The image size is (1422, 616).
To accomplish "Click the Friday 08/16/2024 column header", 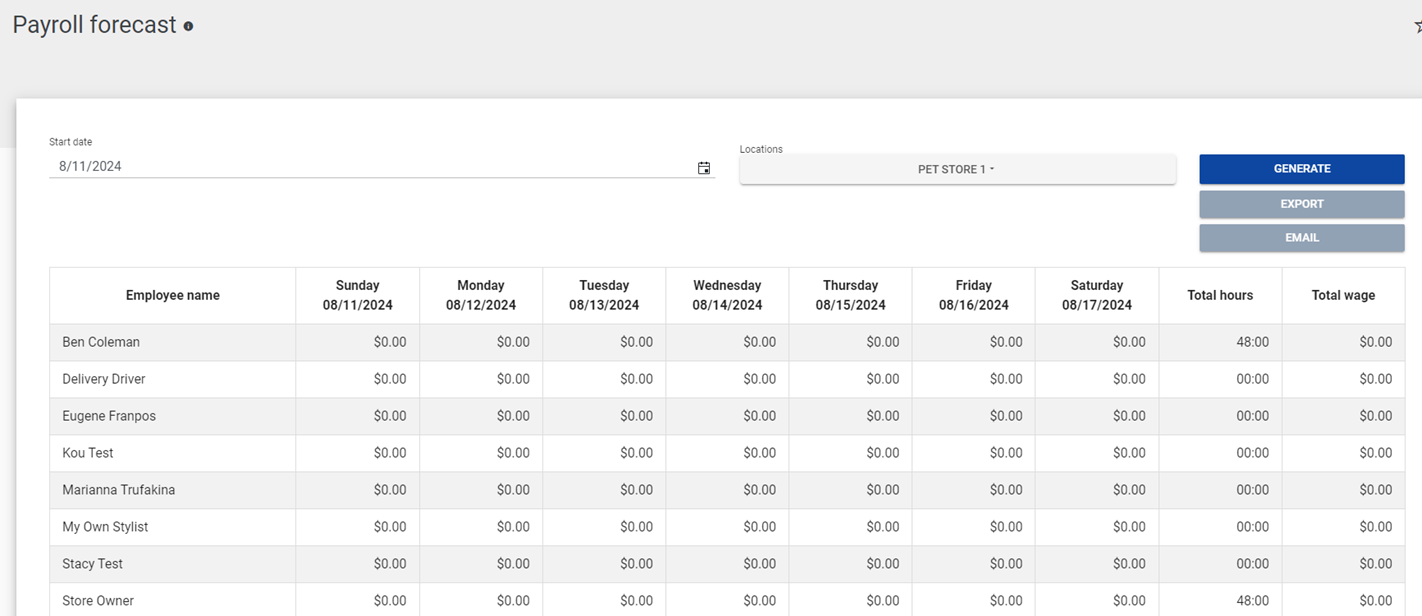I will pos(974,295).
